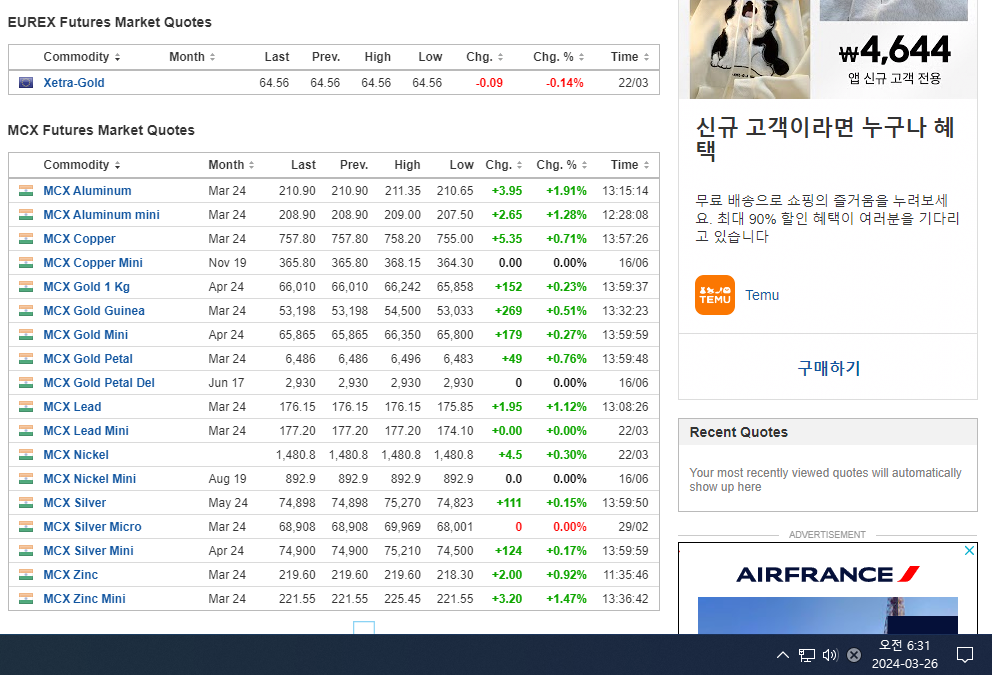Sort the EUREX table by Commodity column
This screenshot has width=992, height=675.
click(82, 57)
